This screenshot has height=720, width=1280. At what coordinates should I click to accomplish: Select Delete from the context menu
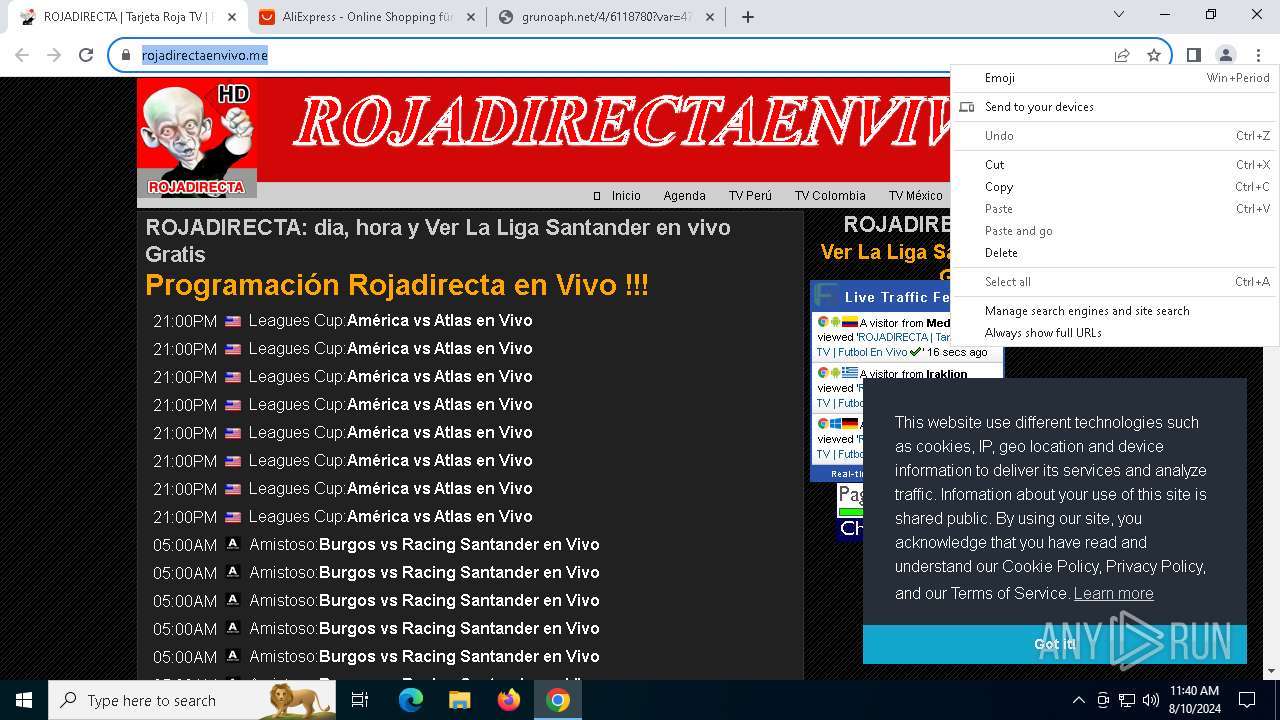point(1114,253)
